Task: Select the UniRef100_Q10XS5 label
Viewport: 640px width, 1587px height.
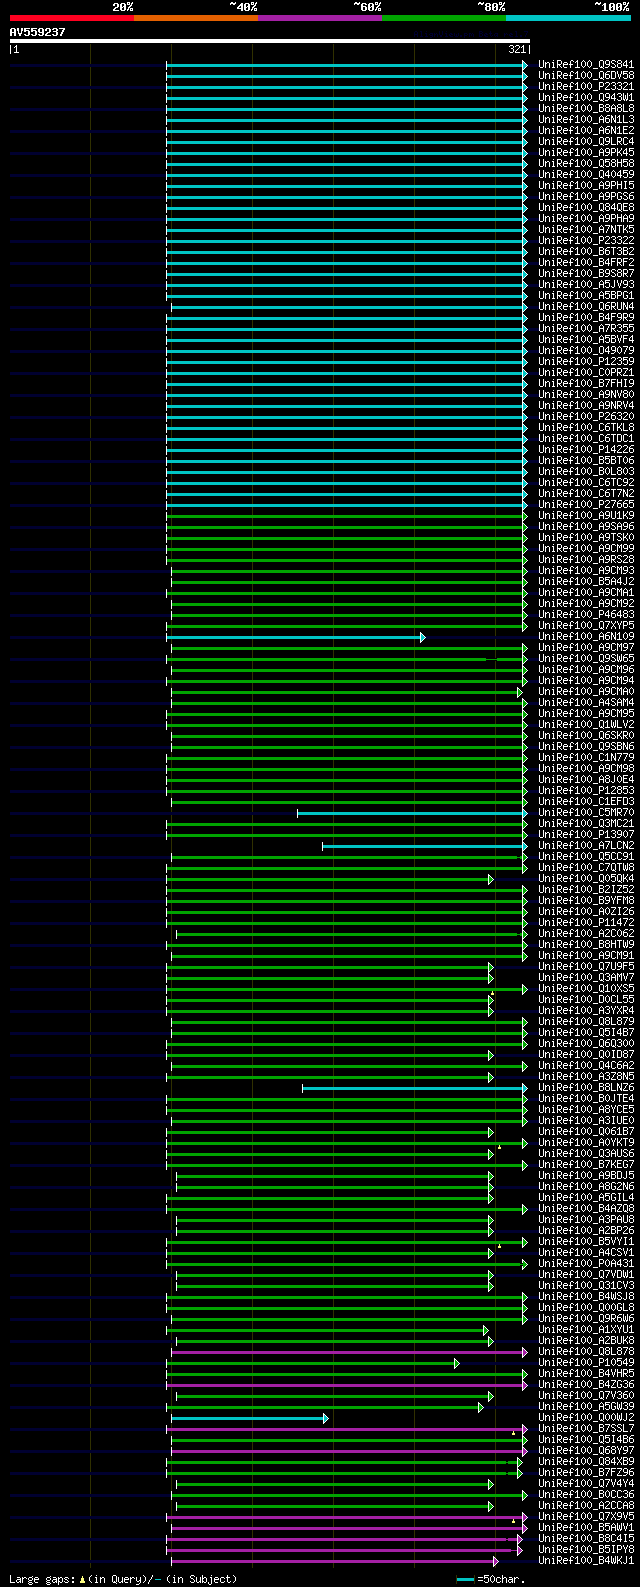Action: point(586,989)
